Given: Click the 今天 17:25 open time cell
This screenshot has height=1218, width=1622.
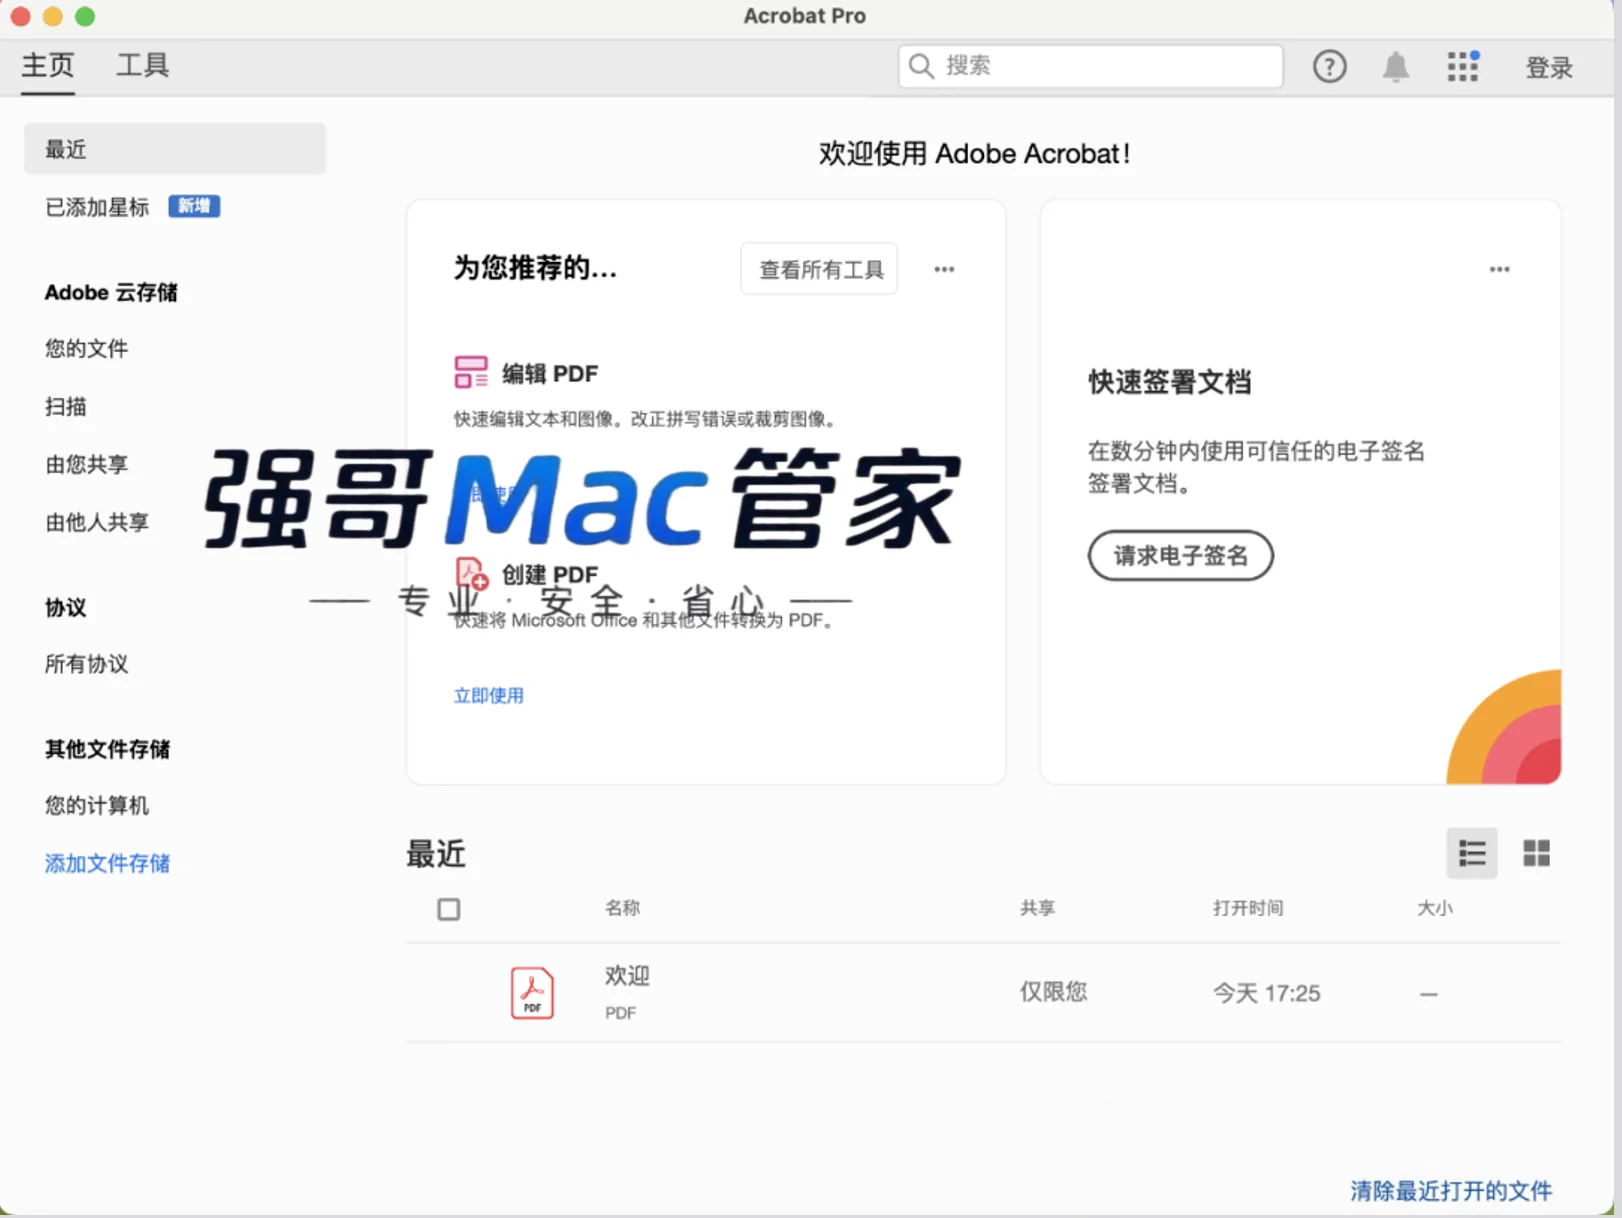Looking at the screenshot, I should tap(1266, 993).
